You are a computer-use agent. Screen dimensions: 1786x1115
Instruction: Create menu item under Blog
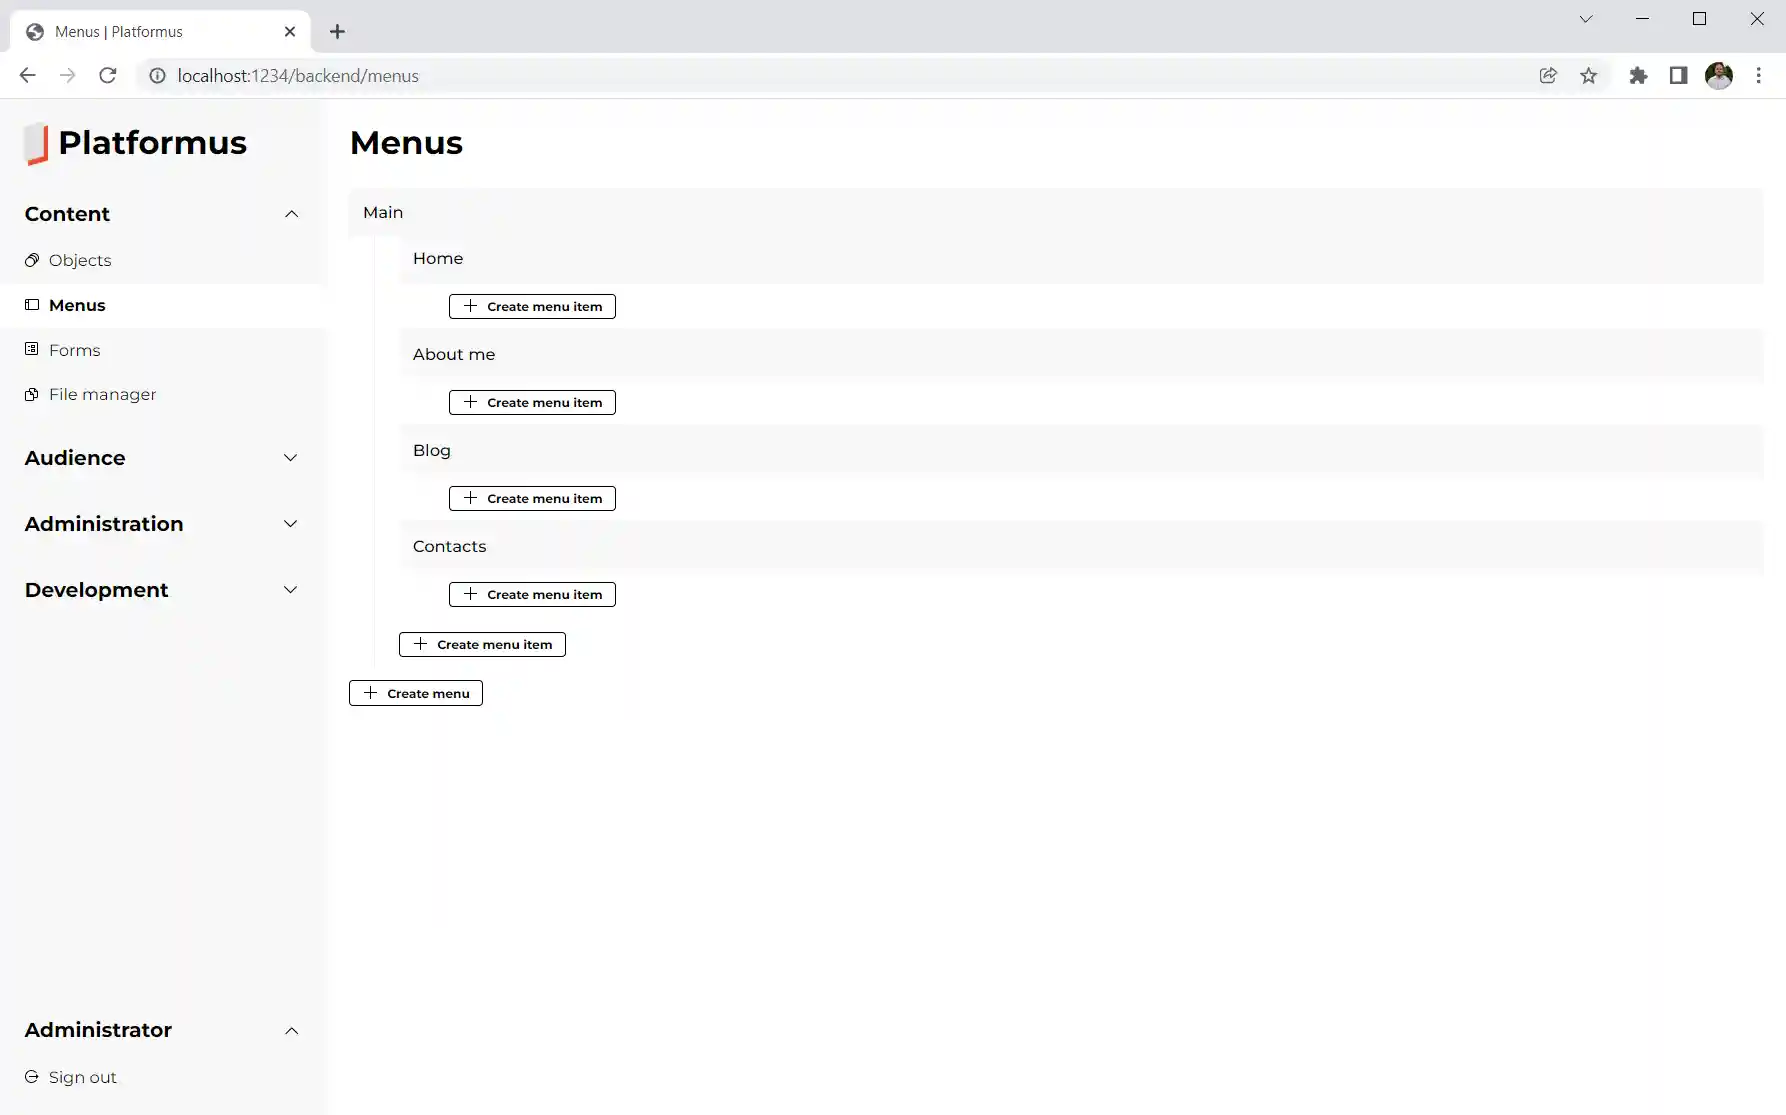click(x=532, y=498)
